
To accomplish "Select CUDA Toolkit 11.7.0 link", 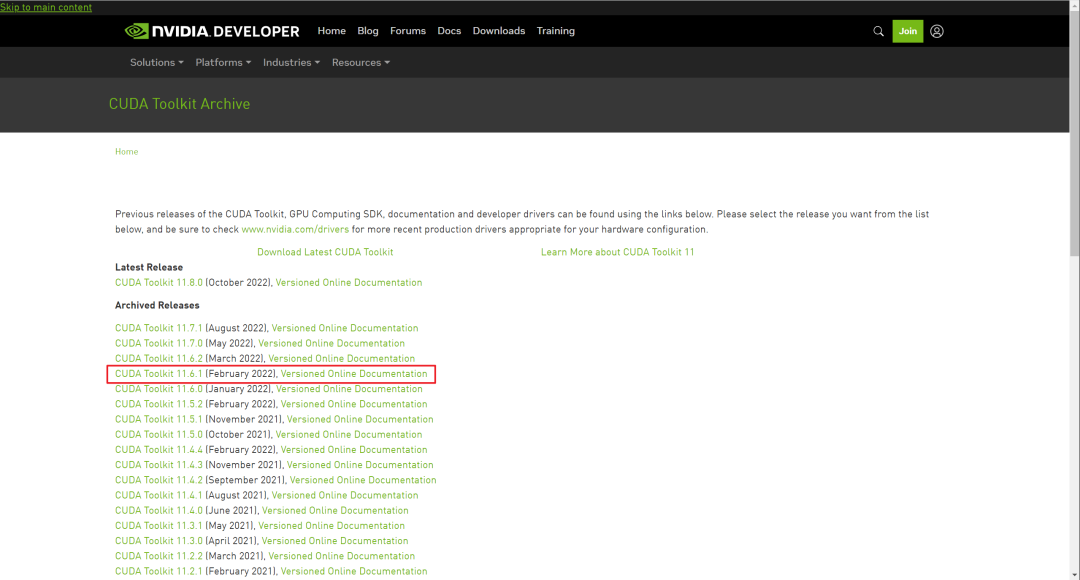I will pyautogui.click(x=159, y=343).
